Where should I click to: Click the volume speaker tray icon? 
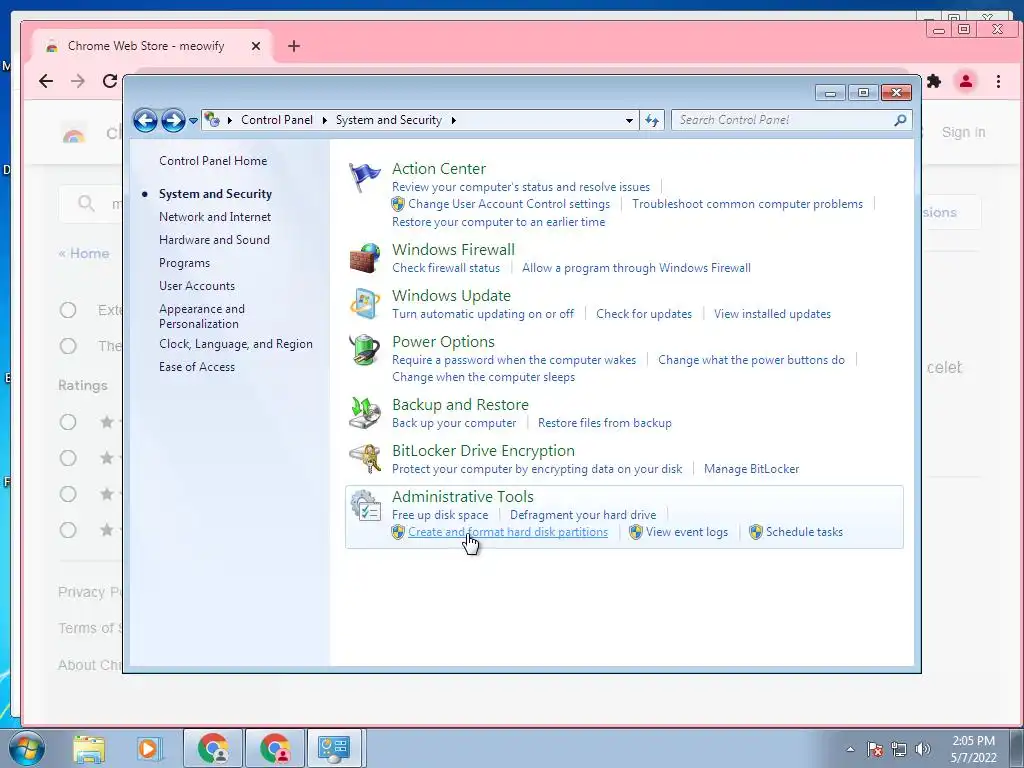923,749
